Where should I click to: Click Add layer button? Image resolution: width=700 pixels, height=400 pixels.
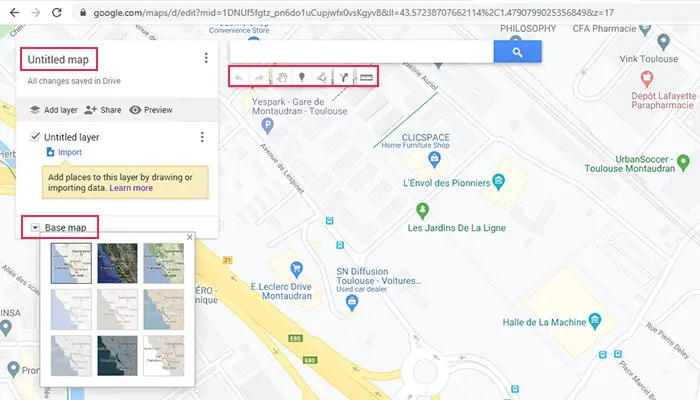coord(54,110)
